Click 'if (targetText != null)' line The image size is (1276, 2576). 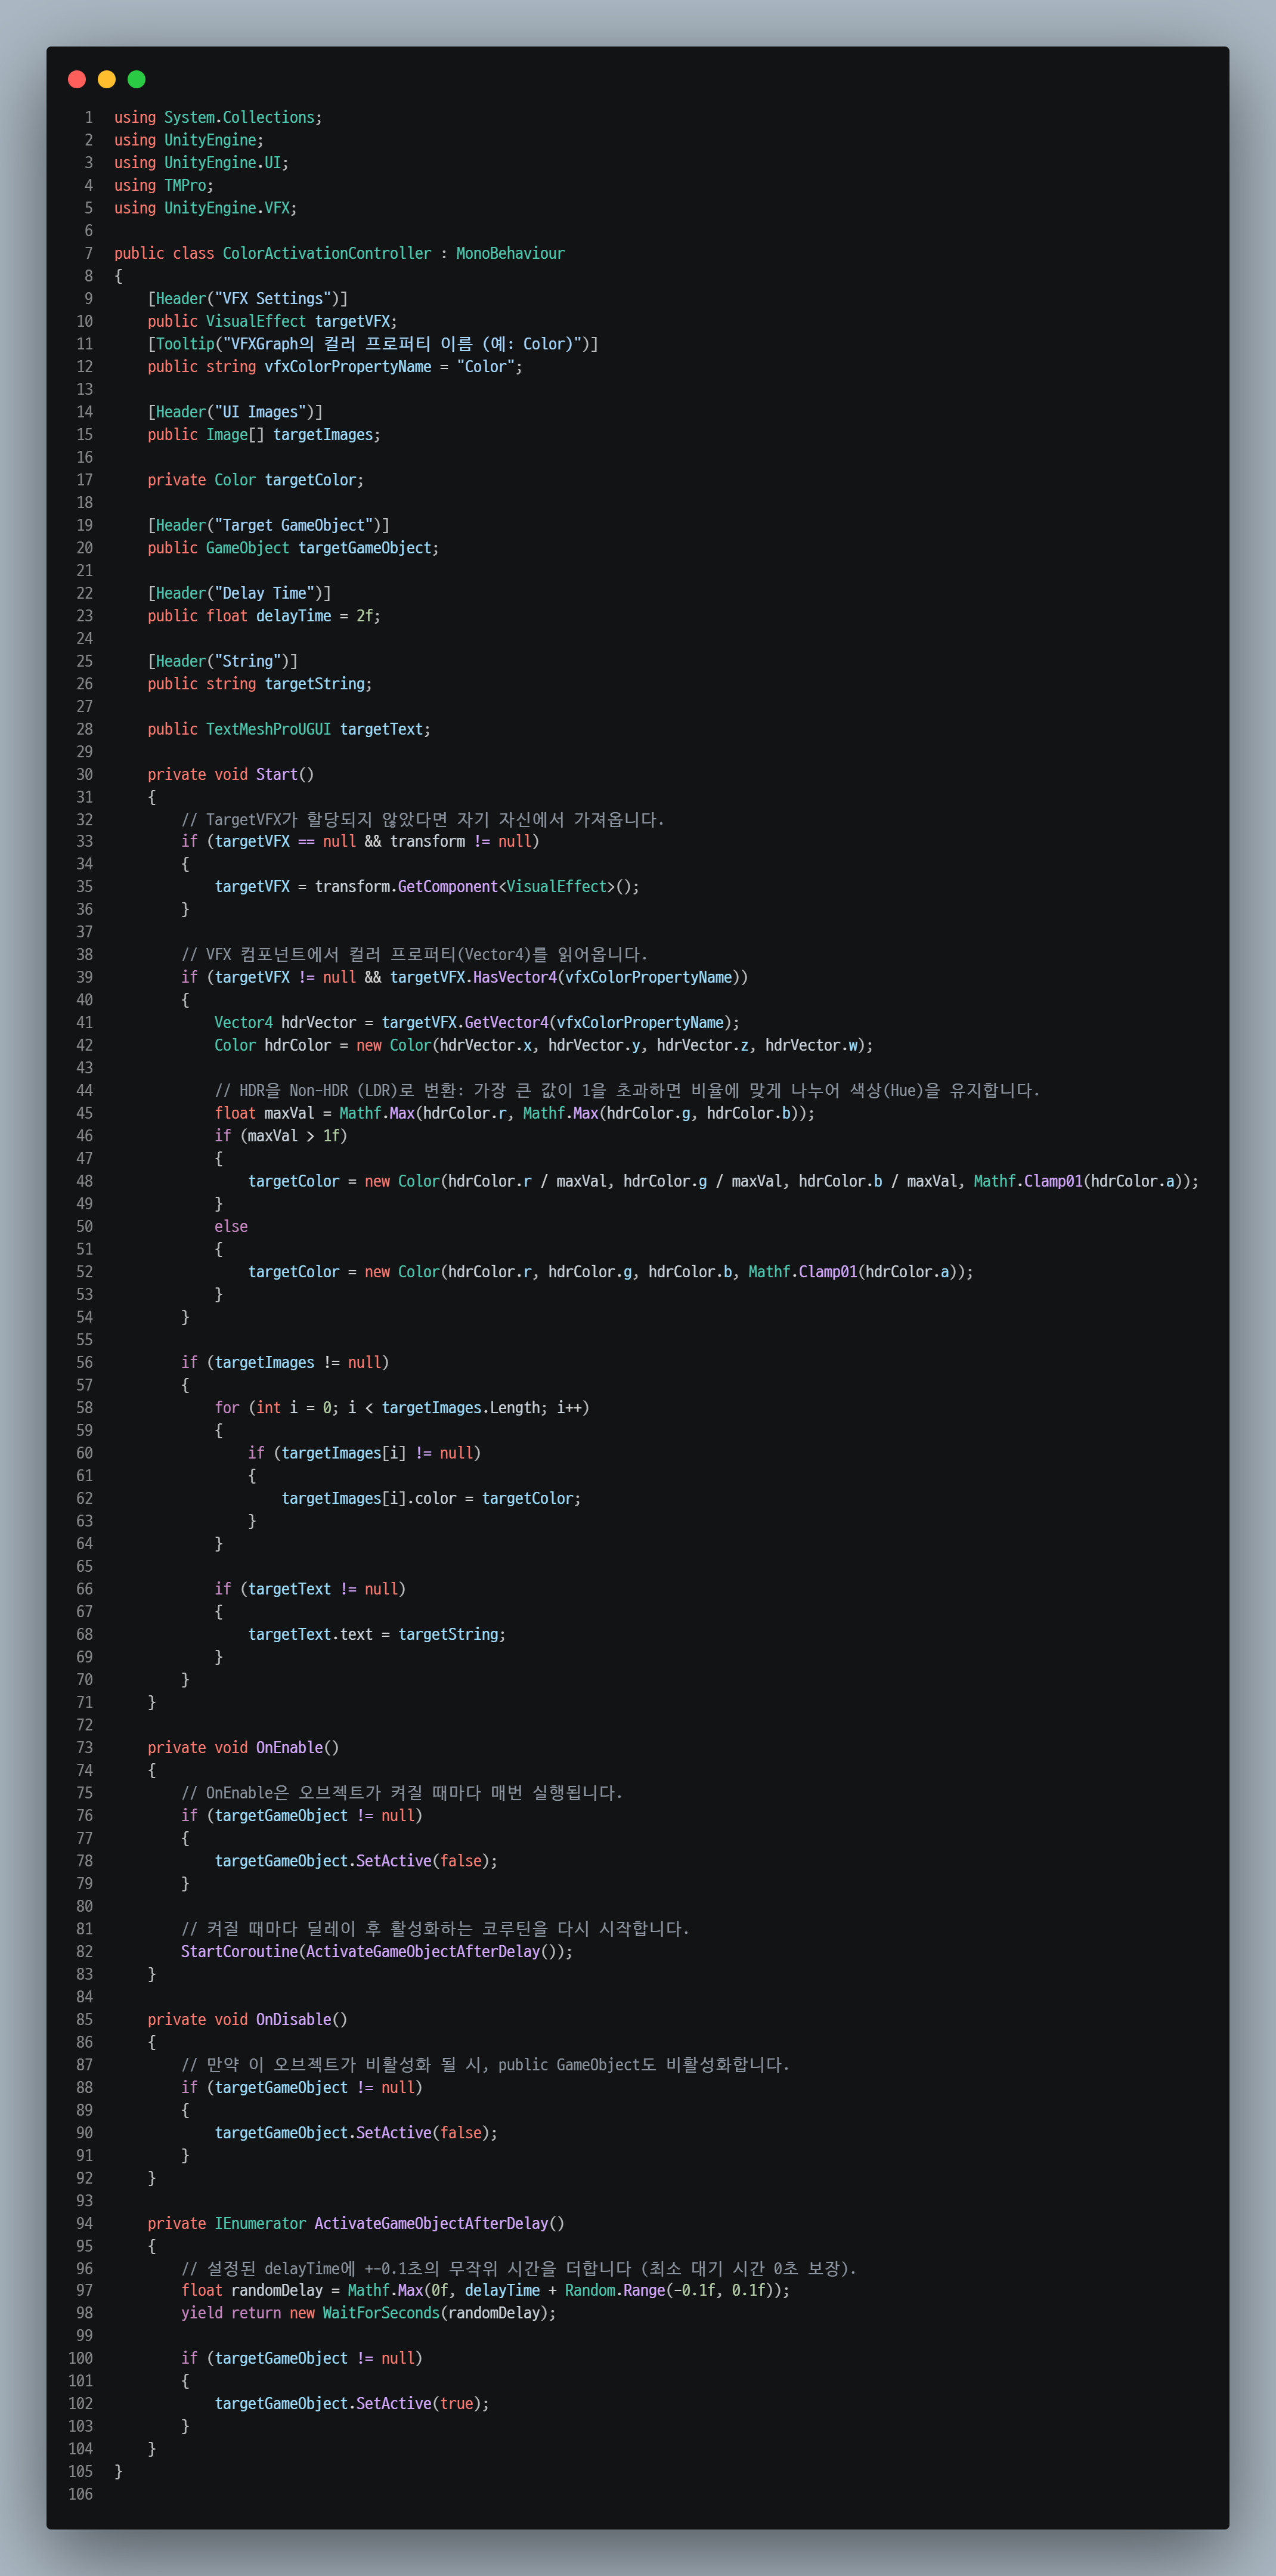[310, 1589]
